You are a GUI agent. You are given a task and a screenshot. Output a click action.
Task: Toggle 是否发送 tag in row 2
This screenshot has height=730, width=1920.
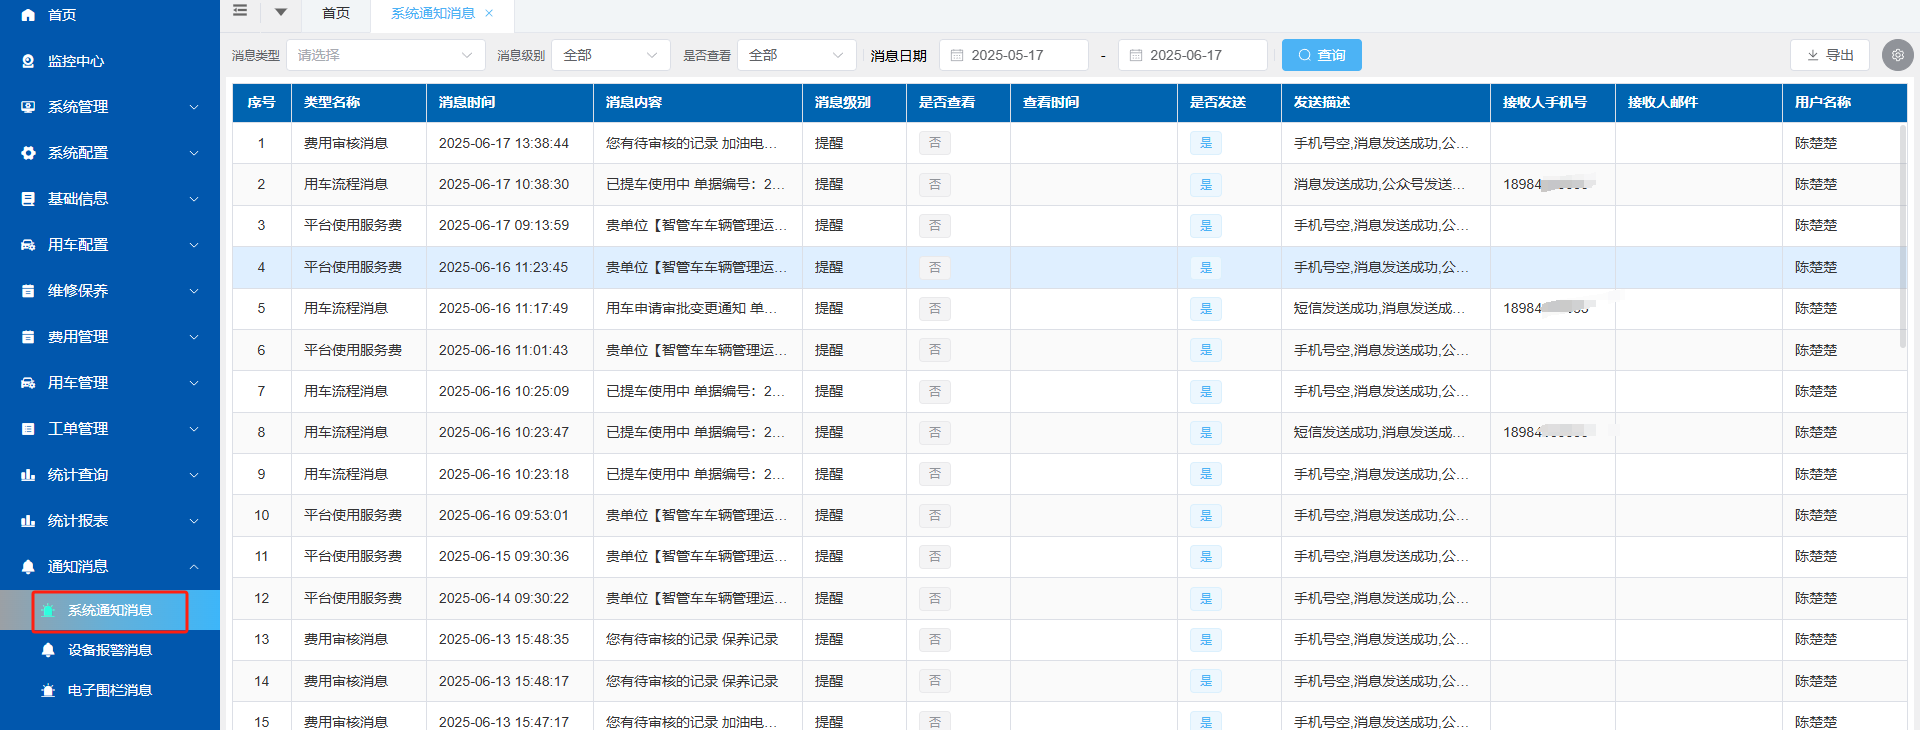pyautogui.click(x=1205, y=185)
